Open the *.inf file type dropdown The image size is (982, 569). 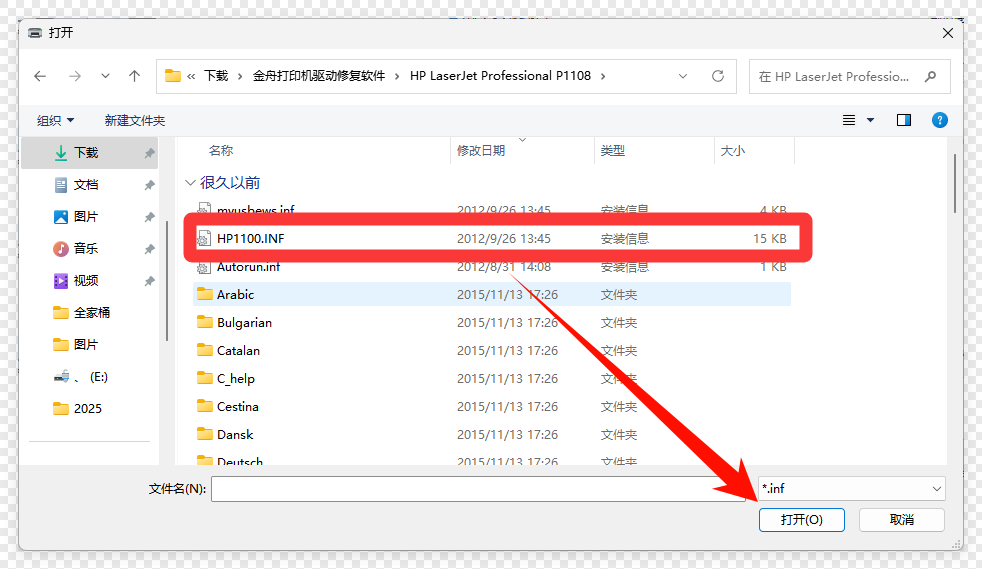pyautogui.click(x=851, y=489)
